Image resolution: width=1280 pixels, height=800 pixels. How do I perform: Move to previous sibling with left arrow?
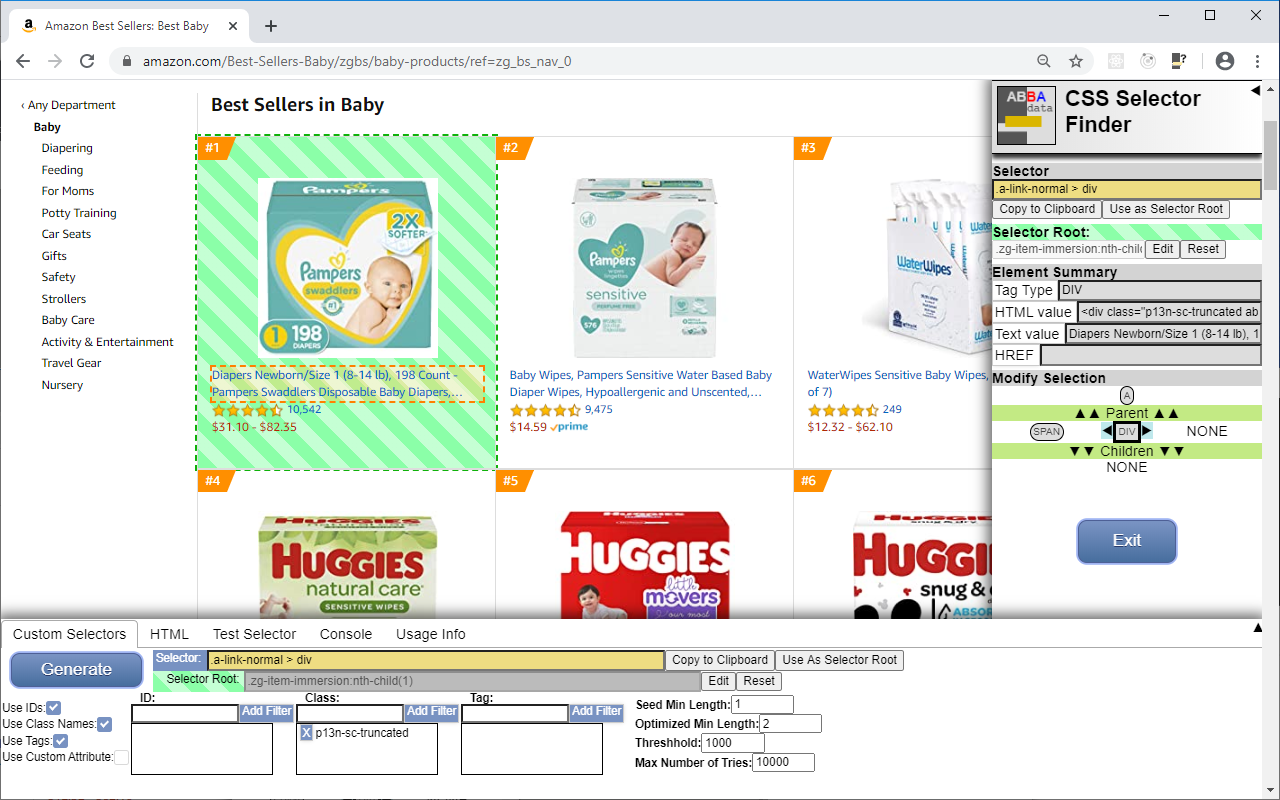coord(1107,431)
